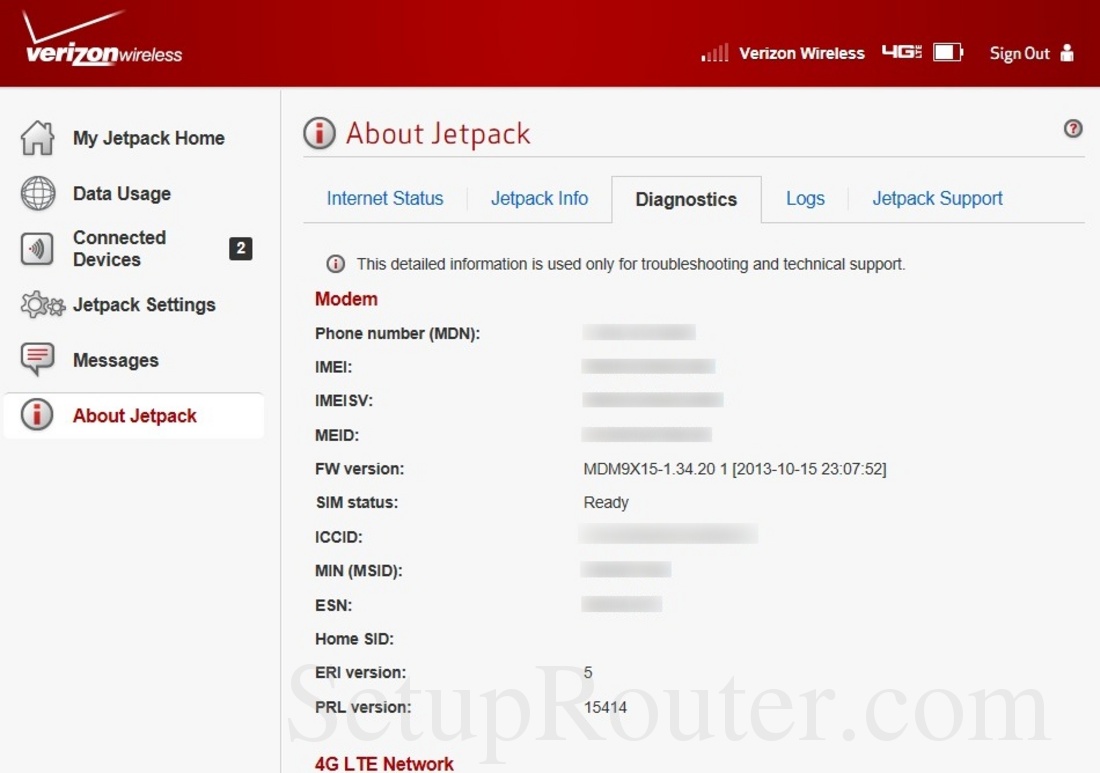Select About Jetpack in the sidebar
The width and height of the screenshot is (1100, 773).
[135, 416]
